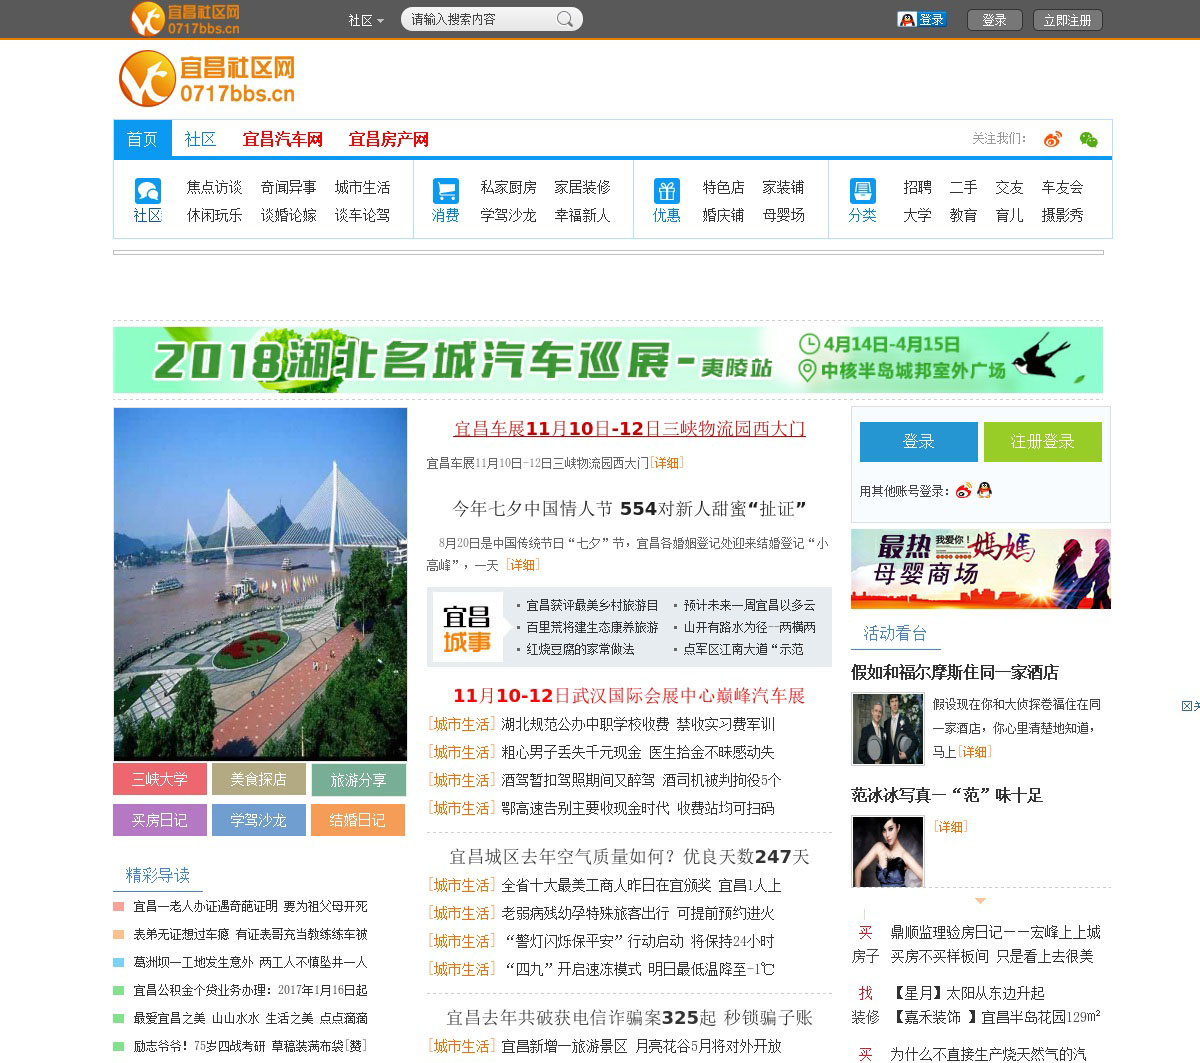Image resolution: width=1200 pixels, height=1063 pixels.
Task: Open the 城市生活 nav link
Action: pyautogui.click(x=362, y=187)
